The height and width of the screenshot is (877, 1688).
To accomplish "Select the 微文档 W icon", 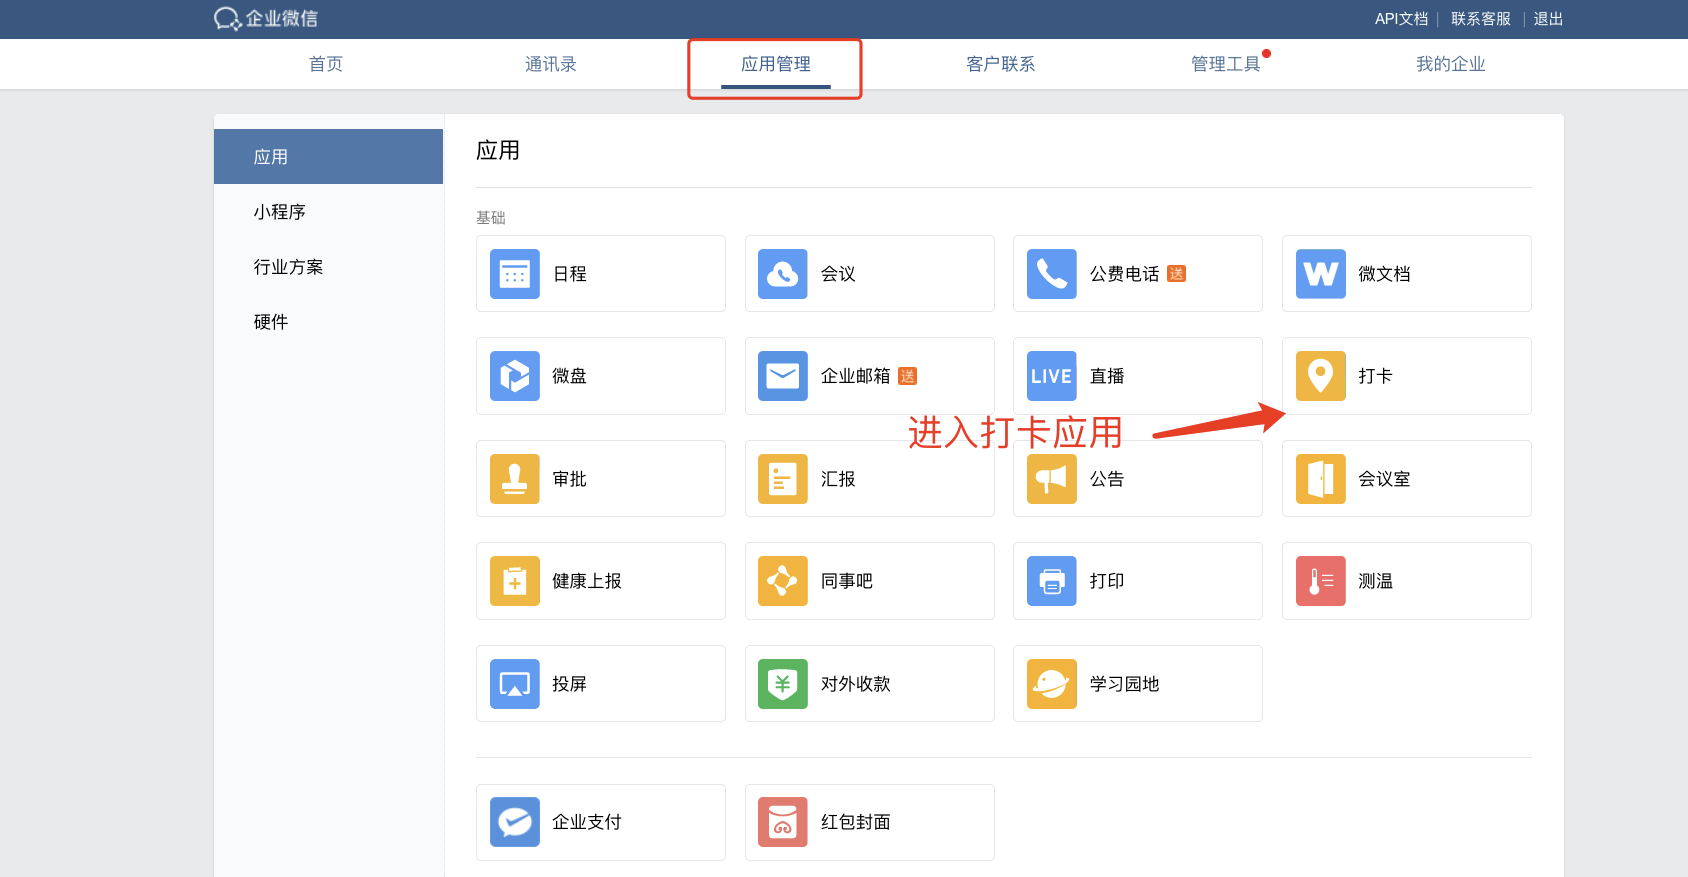I will pos(1320,274).
